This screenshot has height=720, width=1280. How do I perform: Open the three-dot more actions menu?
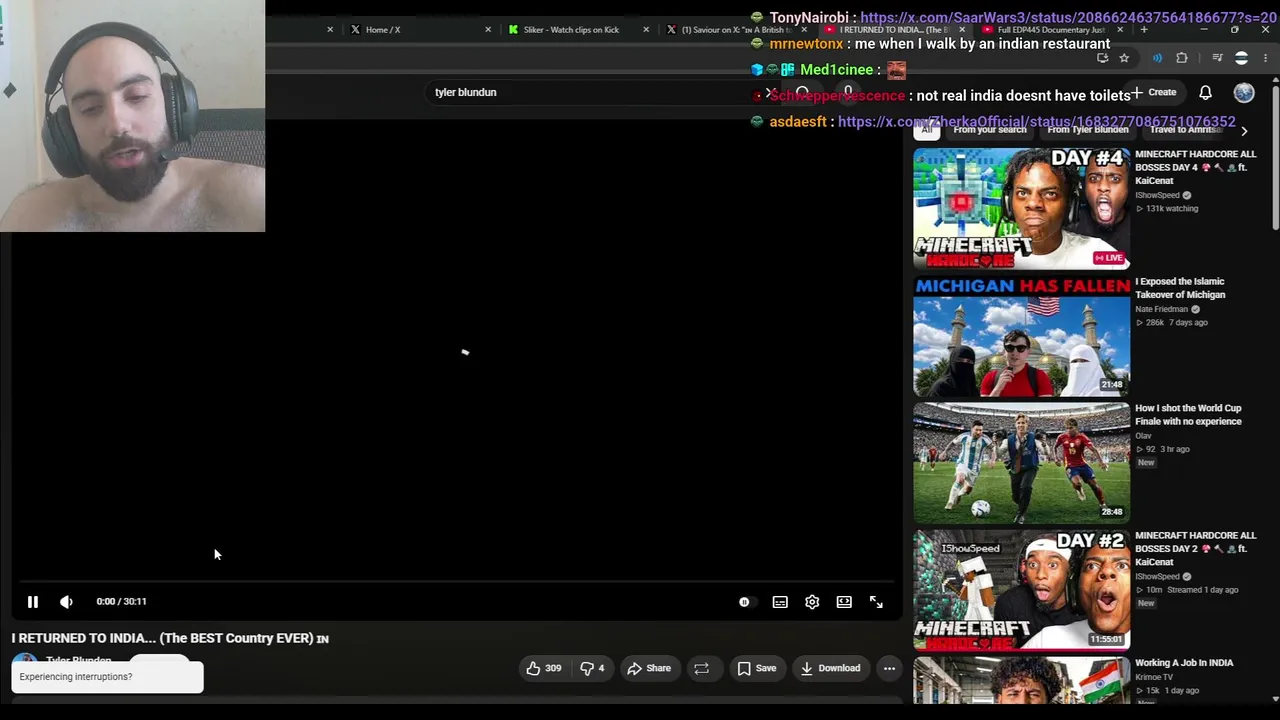[889, 668]
